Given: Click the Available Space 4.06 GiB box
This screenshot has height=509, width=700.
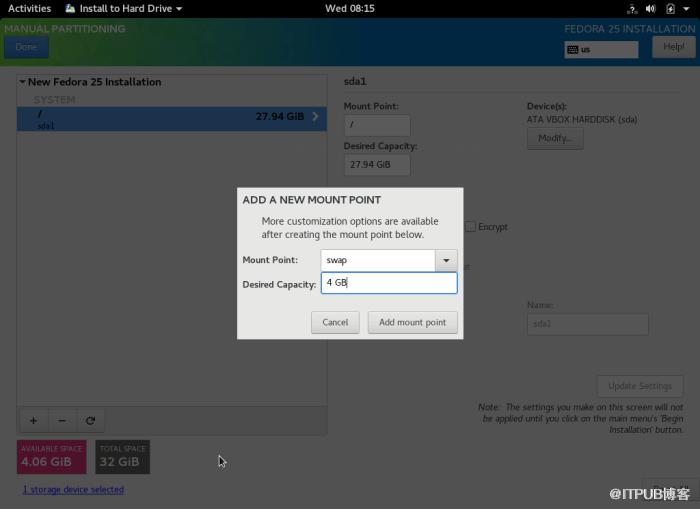Looking at the screenshot, I should (52, 457).
